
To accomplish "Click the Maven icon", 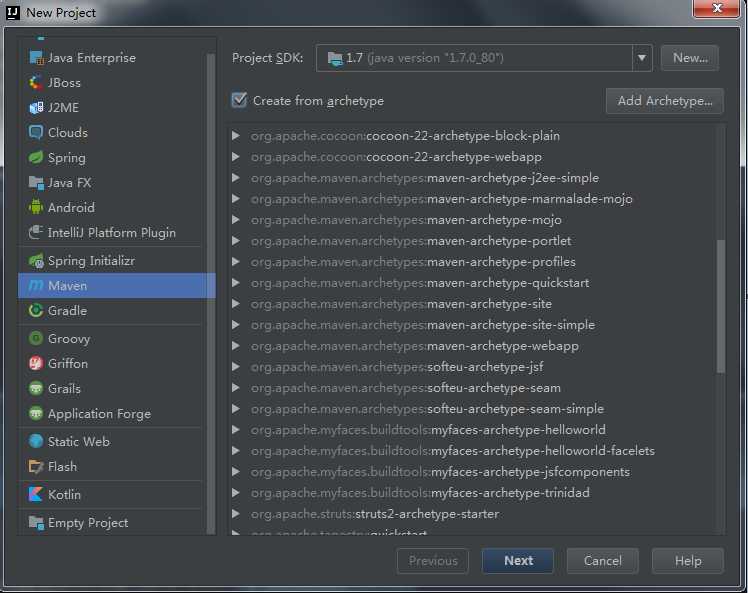I will (x=36, y=285).
